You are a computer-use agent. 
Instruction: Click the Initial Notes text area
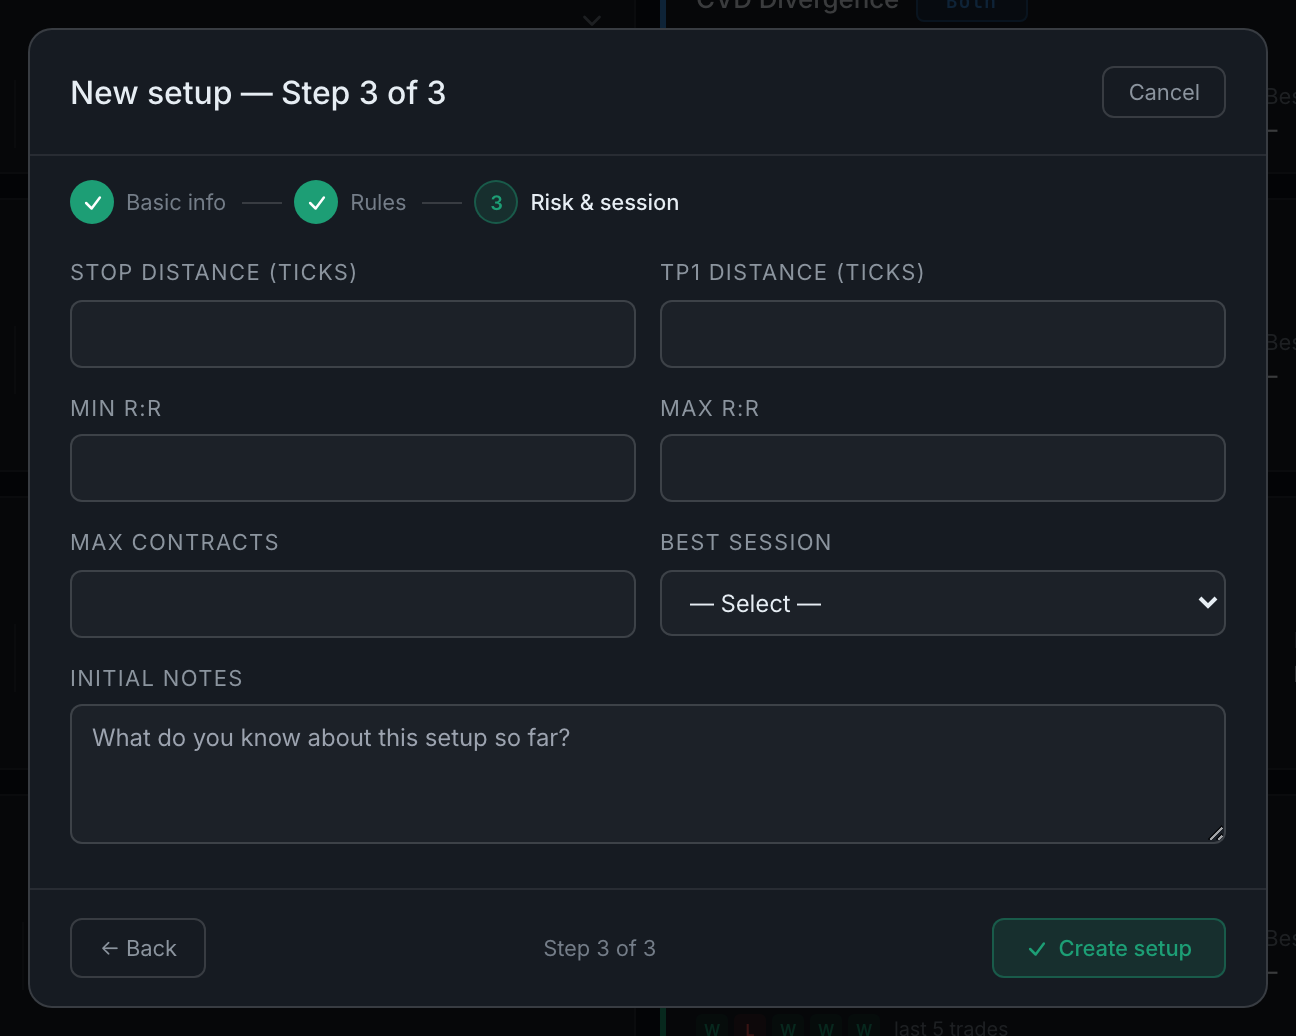(648, 774)
